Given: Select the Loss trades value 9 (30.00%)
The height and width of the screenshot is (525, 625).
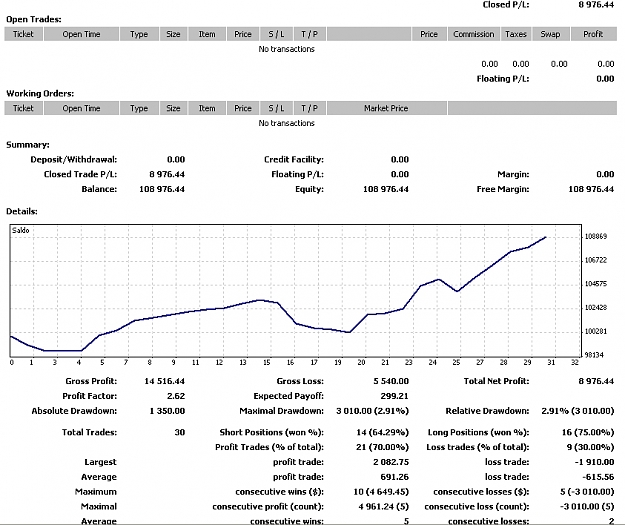Looking at the screenshot, I should (591, 447).
